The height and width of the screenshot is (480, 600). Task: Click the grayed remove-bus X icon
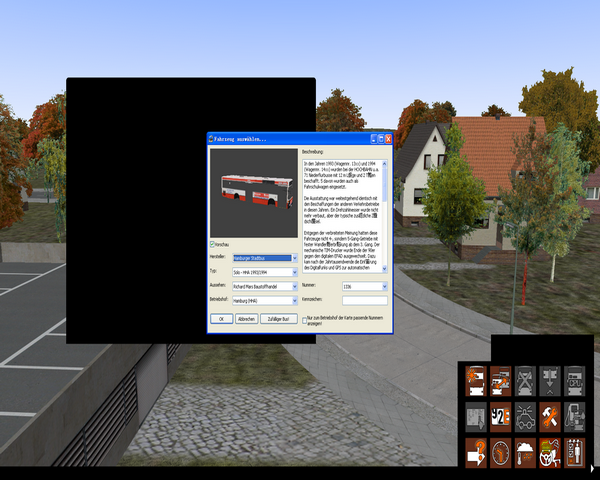click(x=525, y=380)
